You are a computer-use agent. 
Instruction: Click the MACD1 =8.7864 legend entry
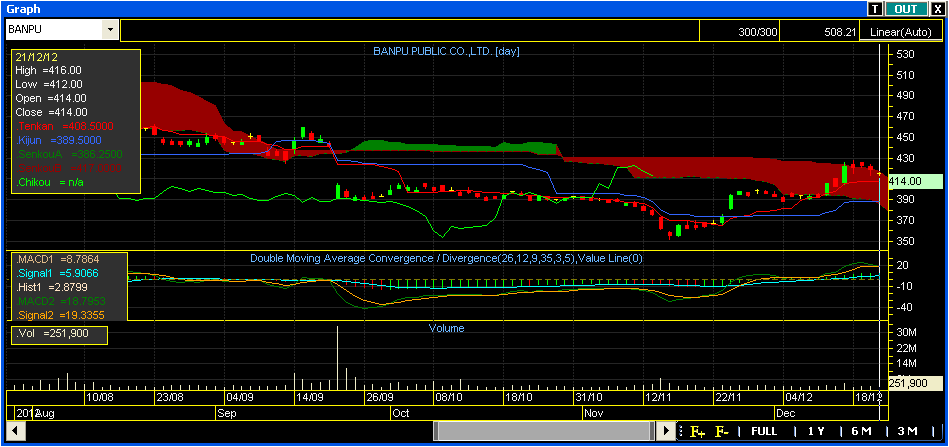[59, 260]
